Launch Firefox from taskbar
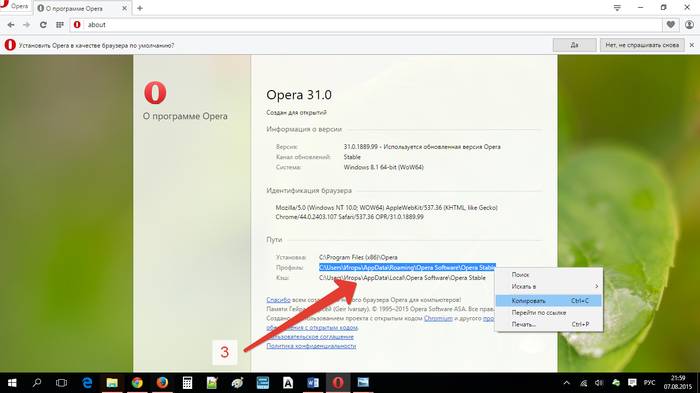Viewport: 700px width, 393px height. click(x=162, y=383)
